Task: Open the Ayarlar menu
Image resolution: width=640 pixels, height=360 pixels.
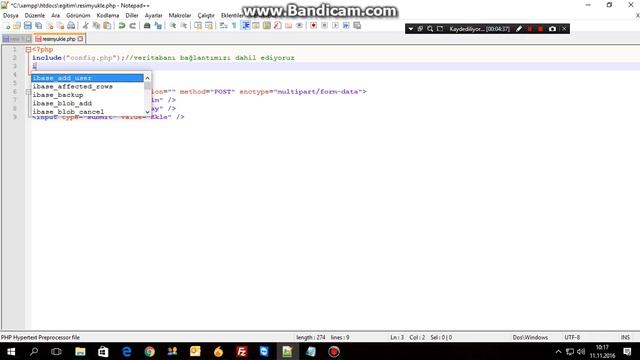Action: tap(153, 15)
